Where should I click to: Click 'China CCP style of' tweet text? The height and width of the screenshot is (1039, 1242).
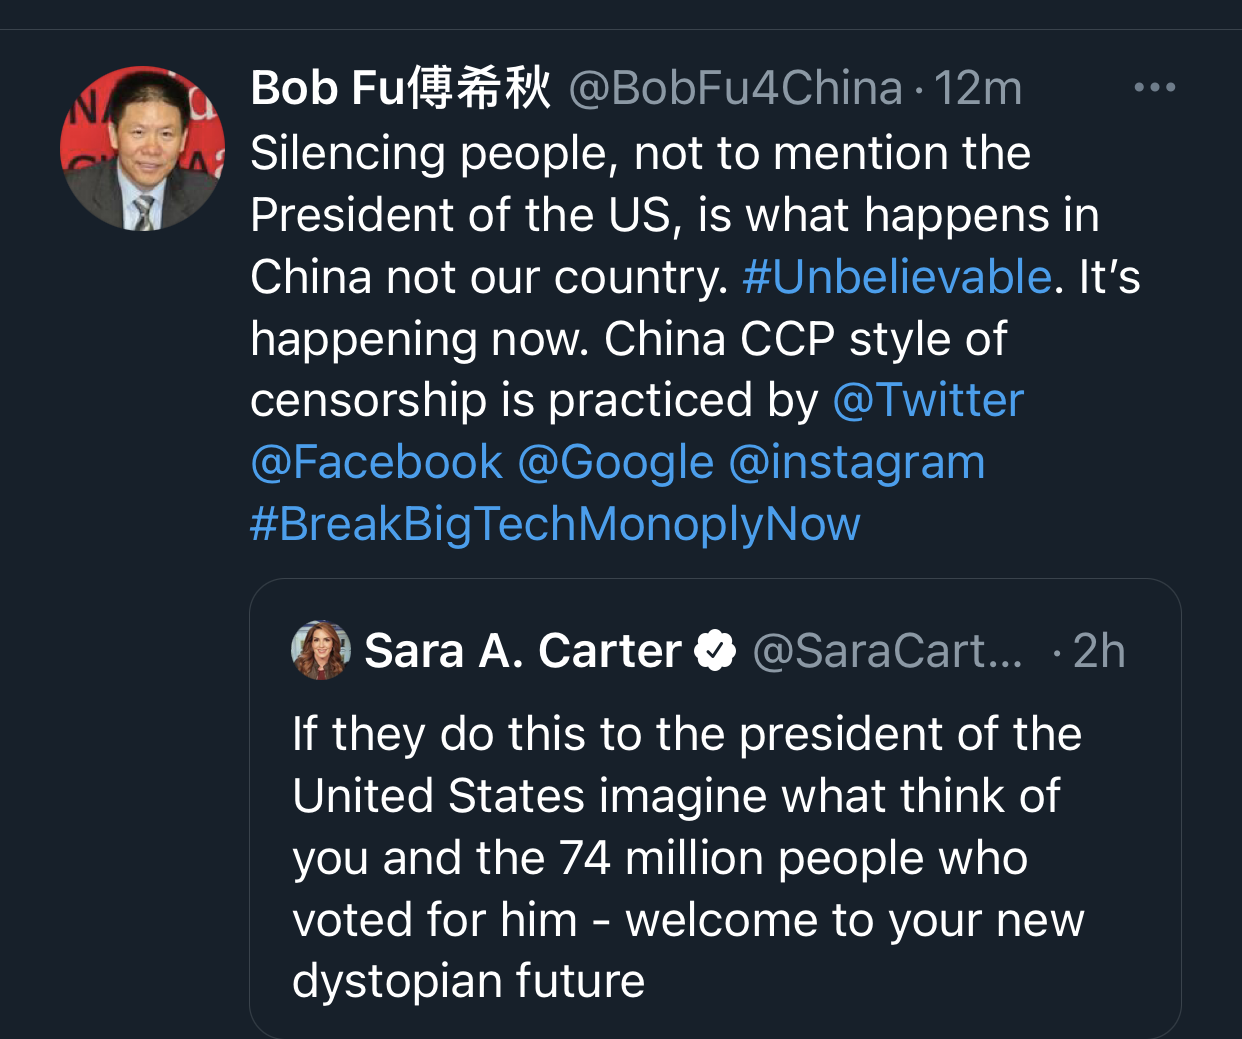click(x=805, y=339)
